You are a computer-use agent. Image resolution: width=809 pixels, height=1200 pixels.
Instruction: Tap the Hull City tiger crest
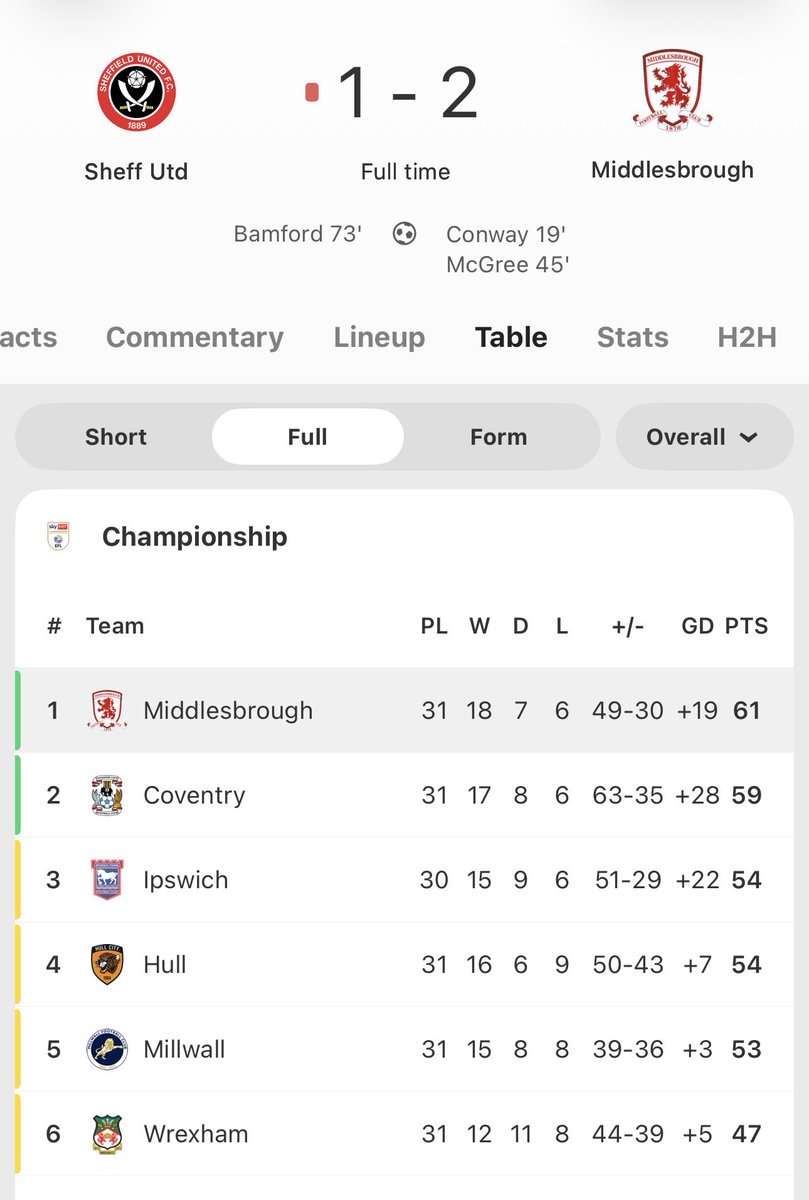click(107, 965)
